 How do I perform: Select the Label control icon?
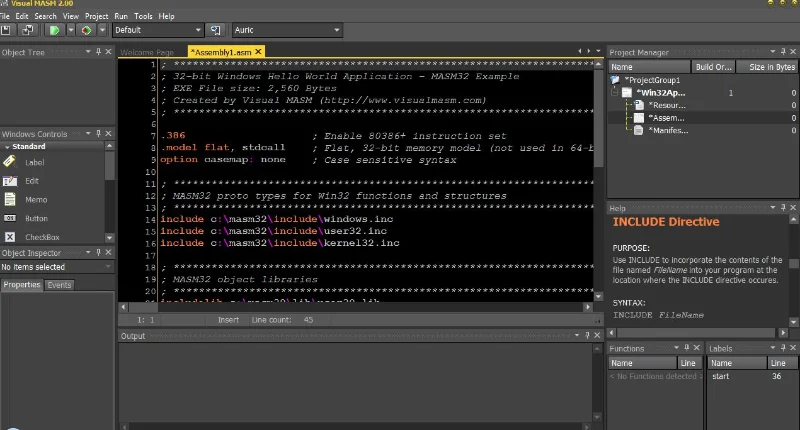(9, 162)
